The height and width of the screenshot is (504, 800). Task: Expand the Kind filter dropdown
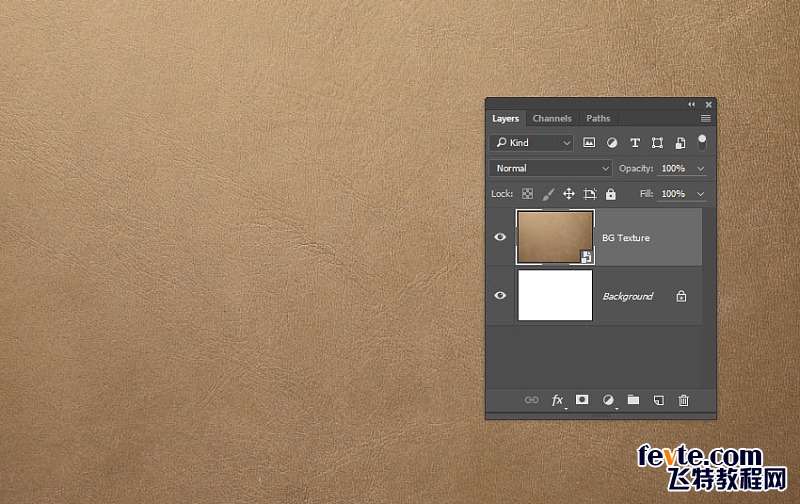pyautogui.click(x=532, y=143)
